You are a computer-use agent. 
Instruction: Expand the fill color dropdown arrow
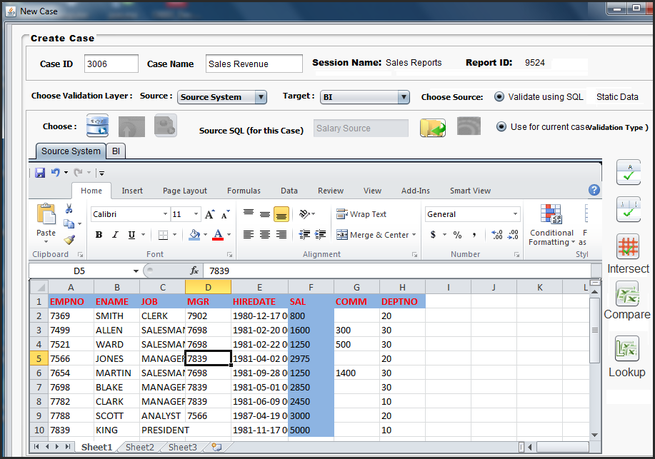click(x=206, y=235)
